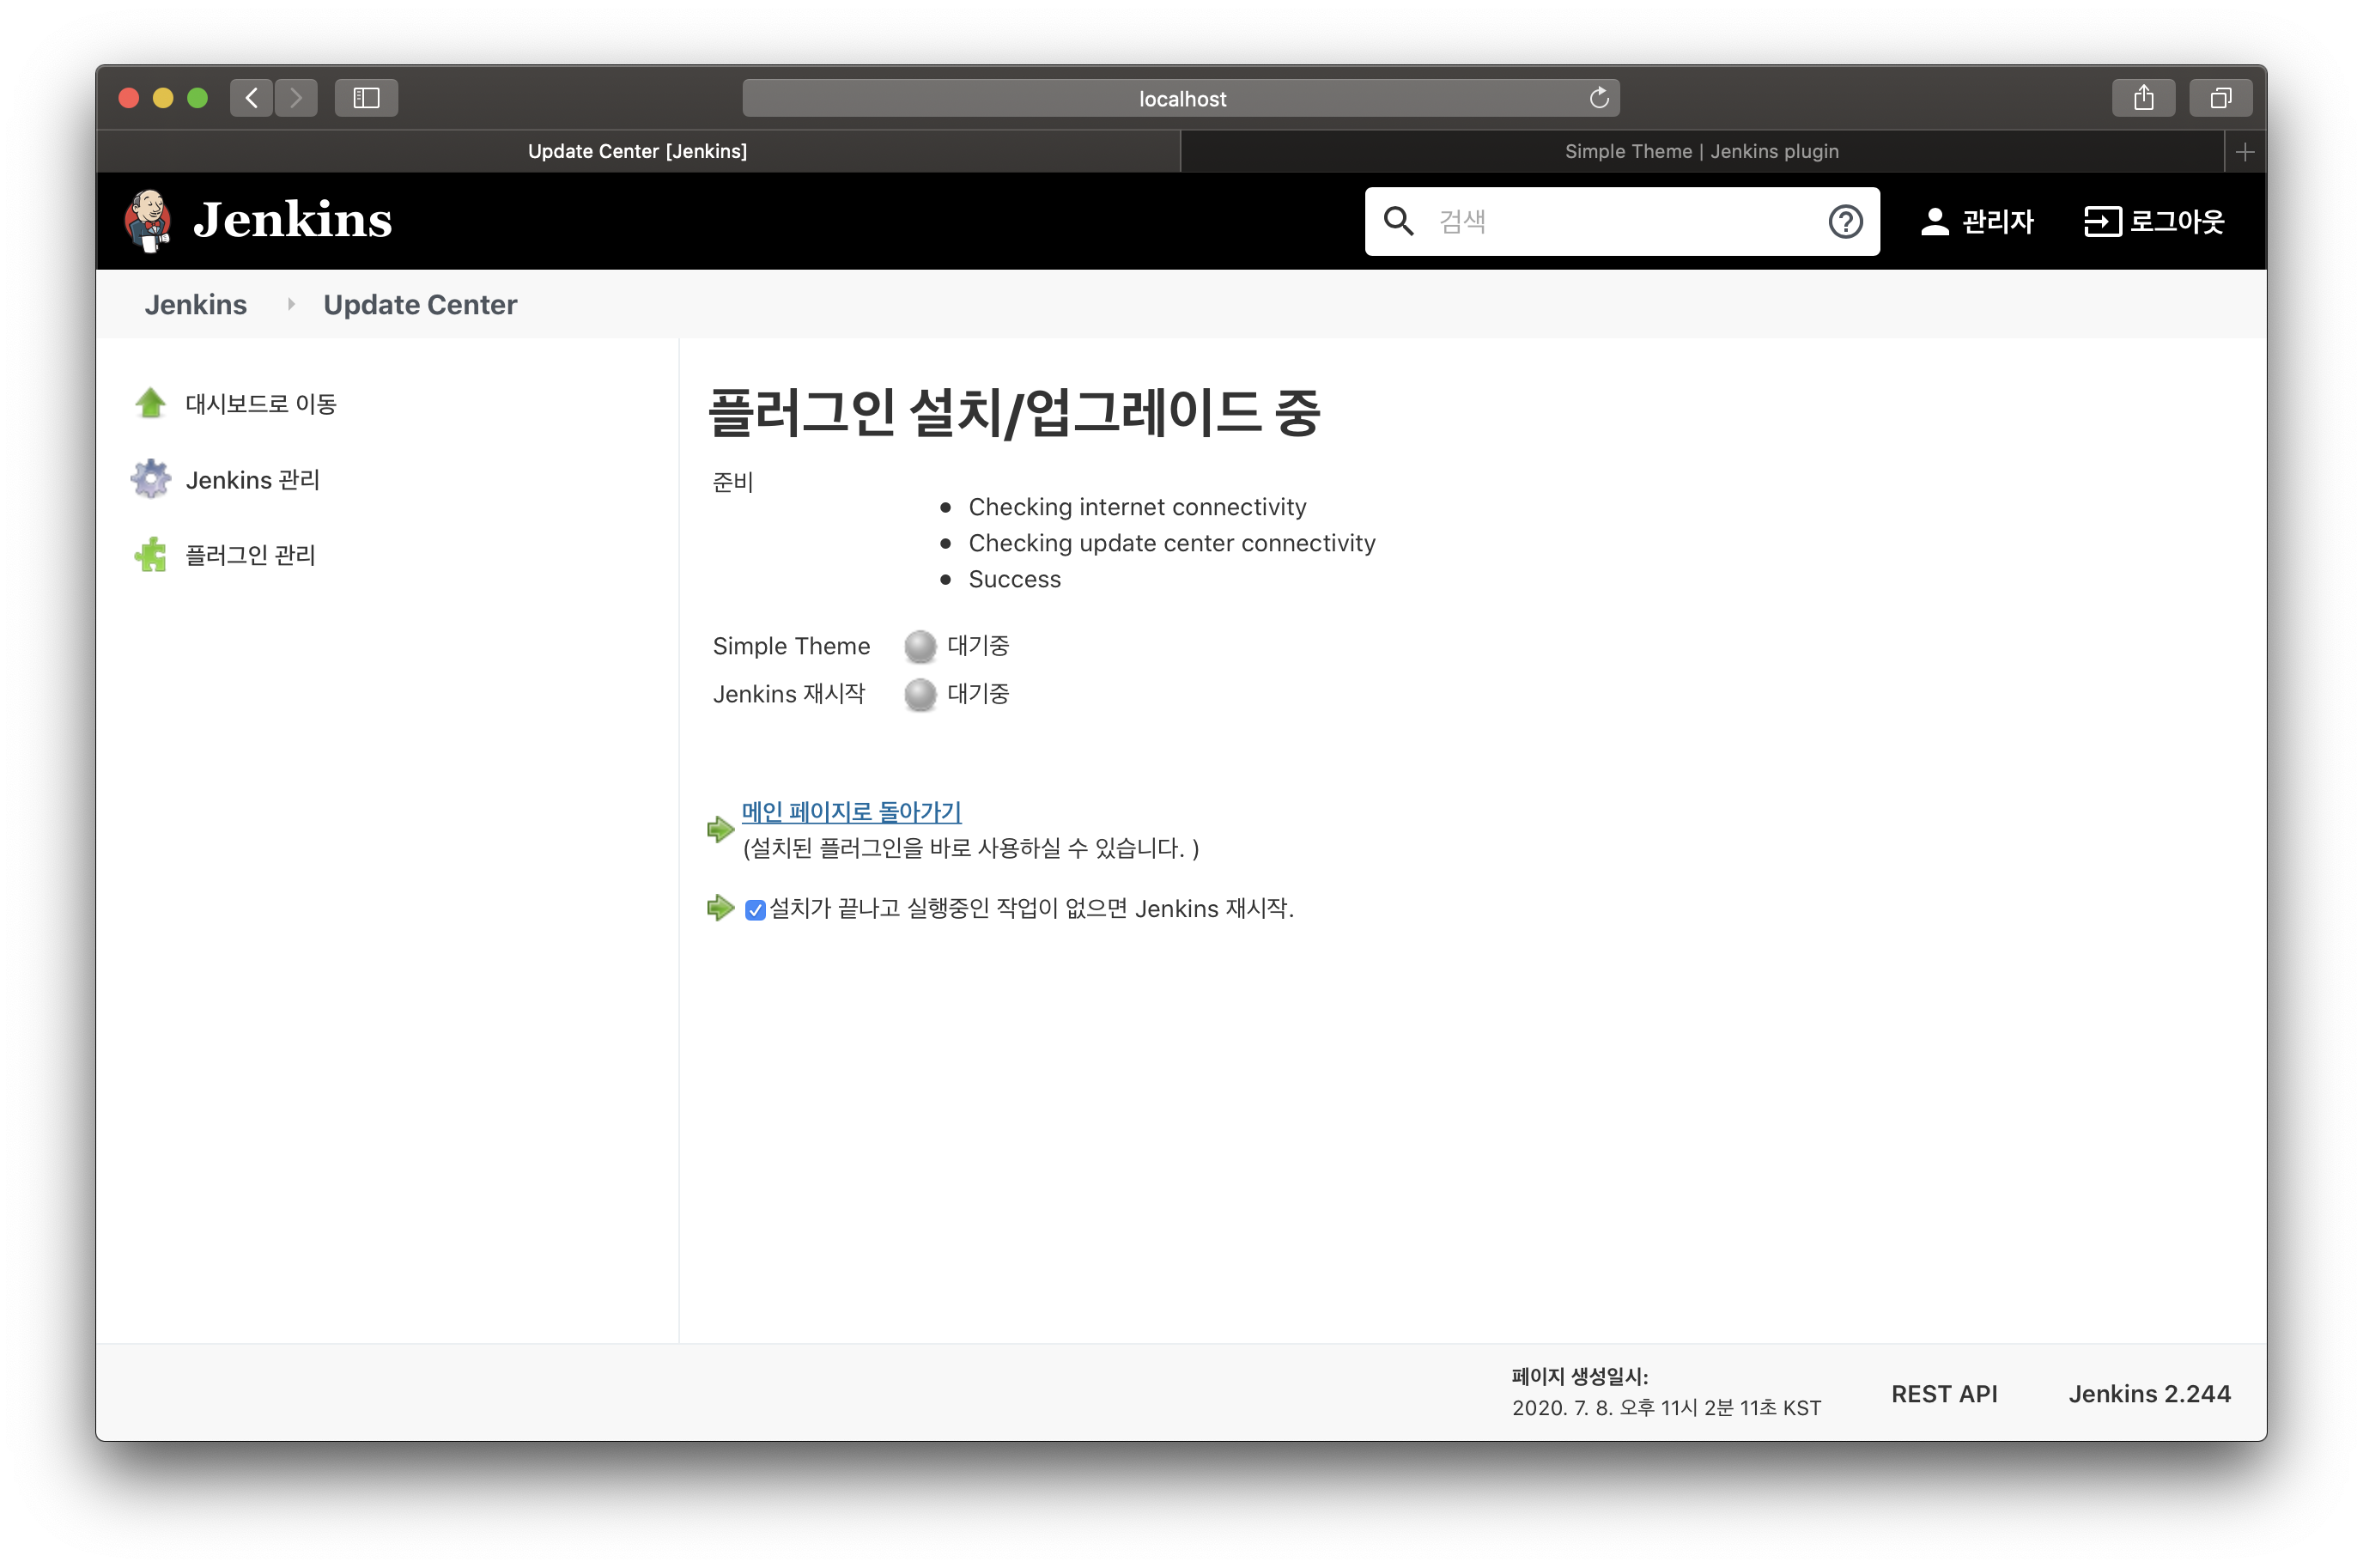Screen dimensions: 2363x1568
Task: Click the 로그아웃 logout link
Action: click(x=2154, y=221)
